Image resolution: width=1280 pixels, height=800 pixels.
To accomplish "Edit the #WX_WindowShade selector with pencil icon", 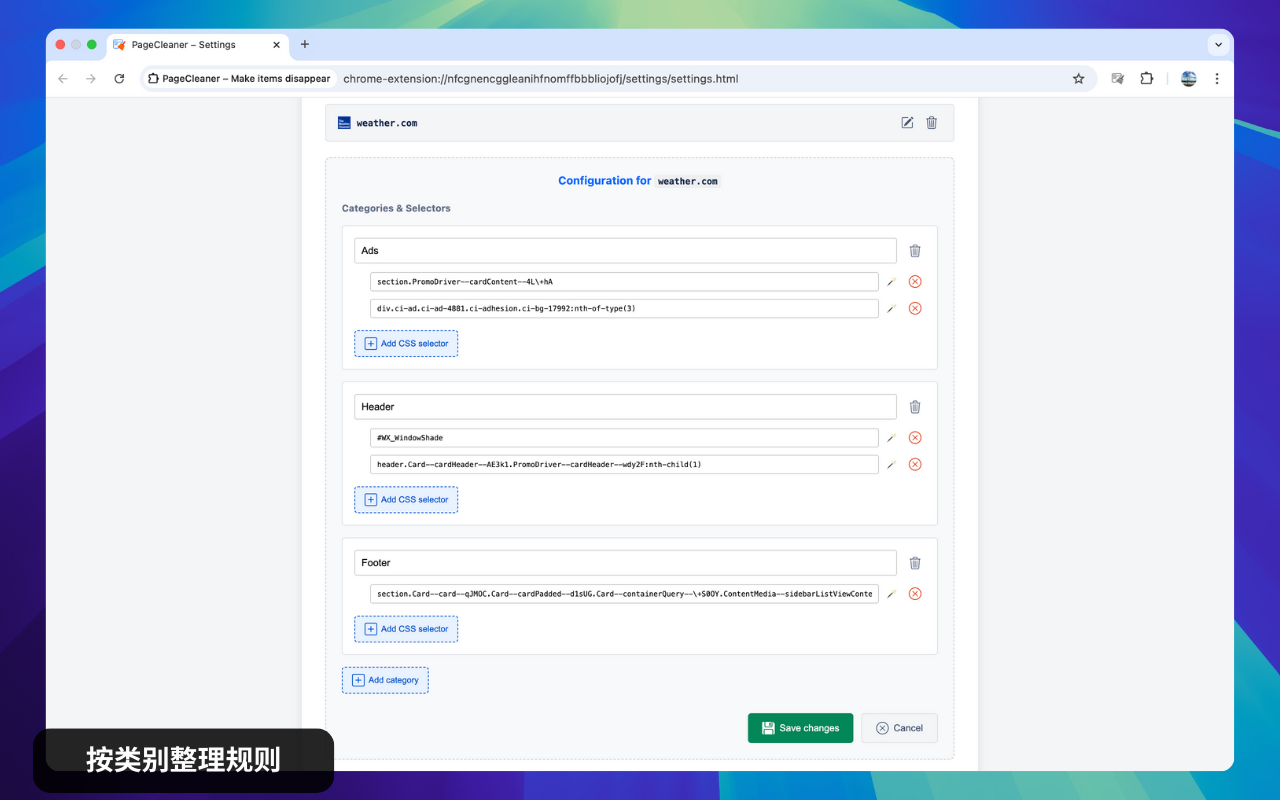I will [x=891, y=437].
